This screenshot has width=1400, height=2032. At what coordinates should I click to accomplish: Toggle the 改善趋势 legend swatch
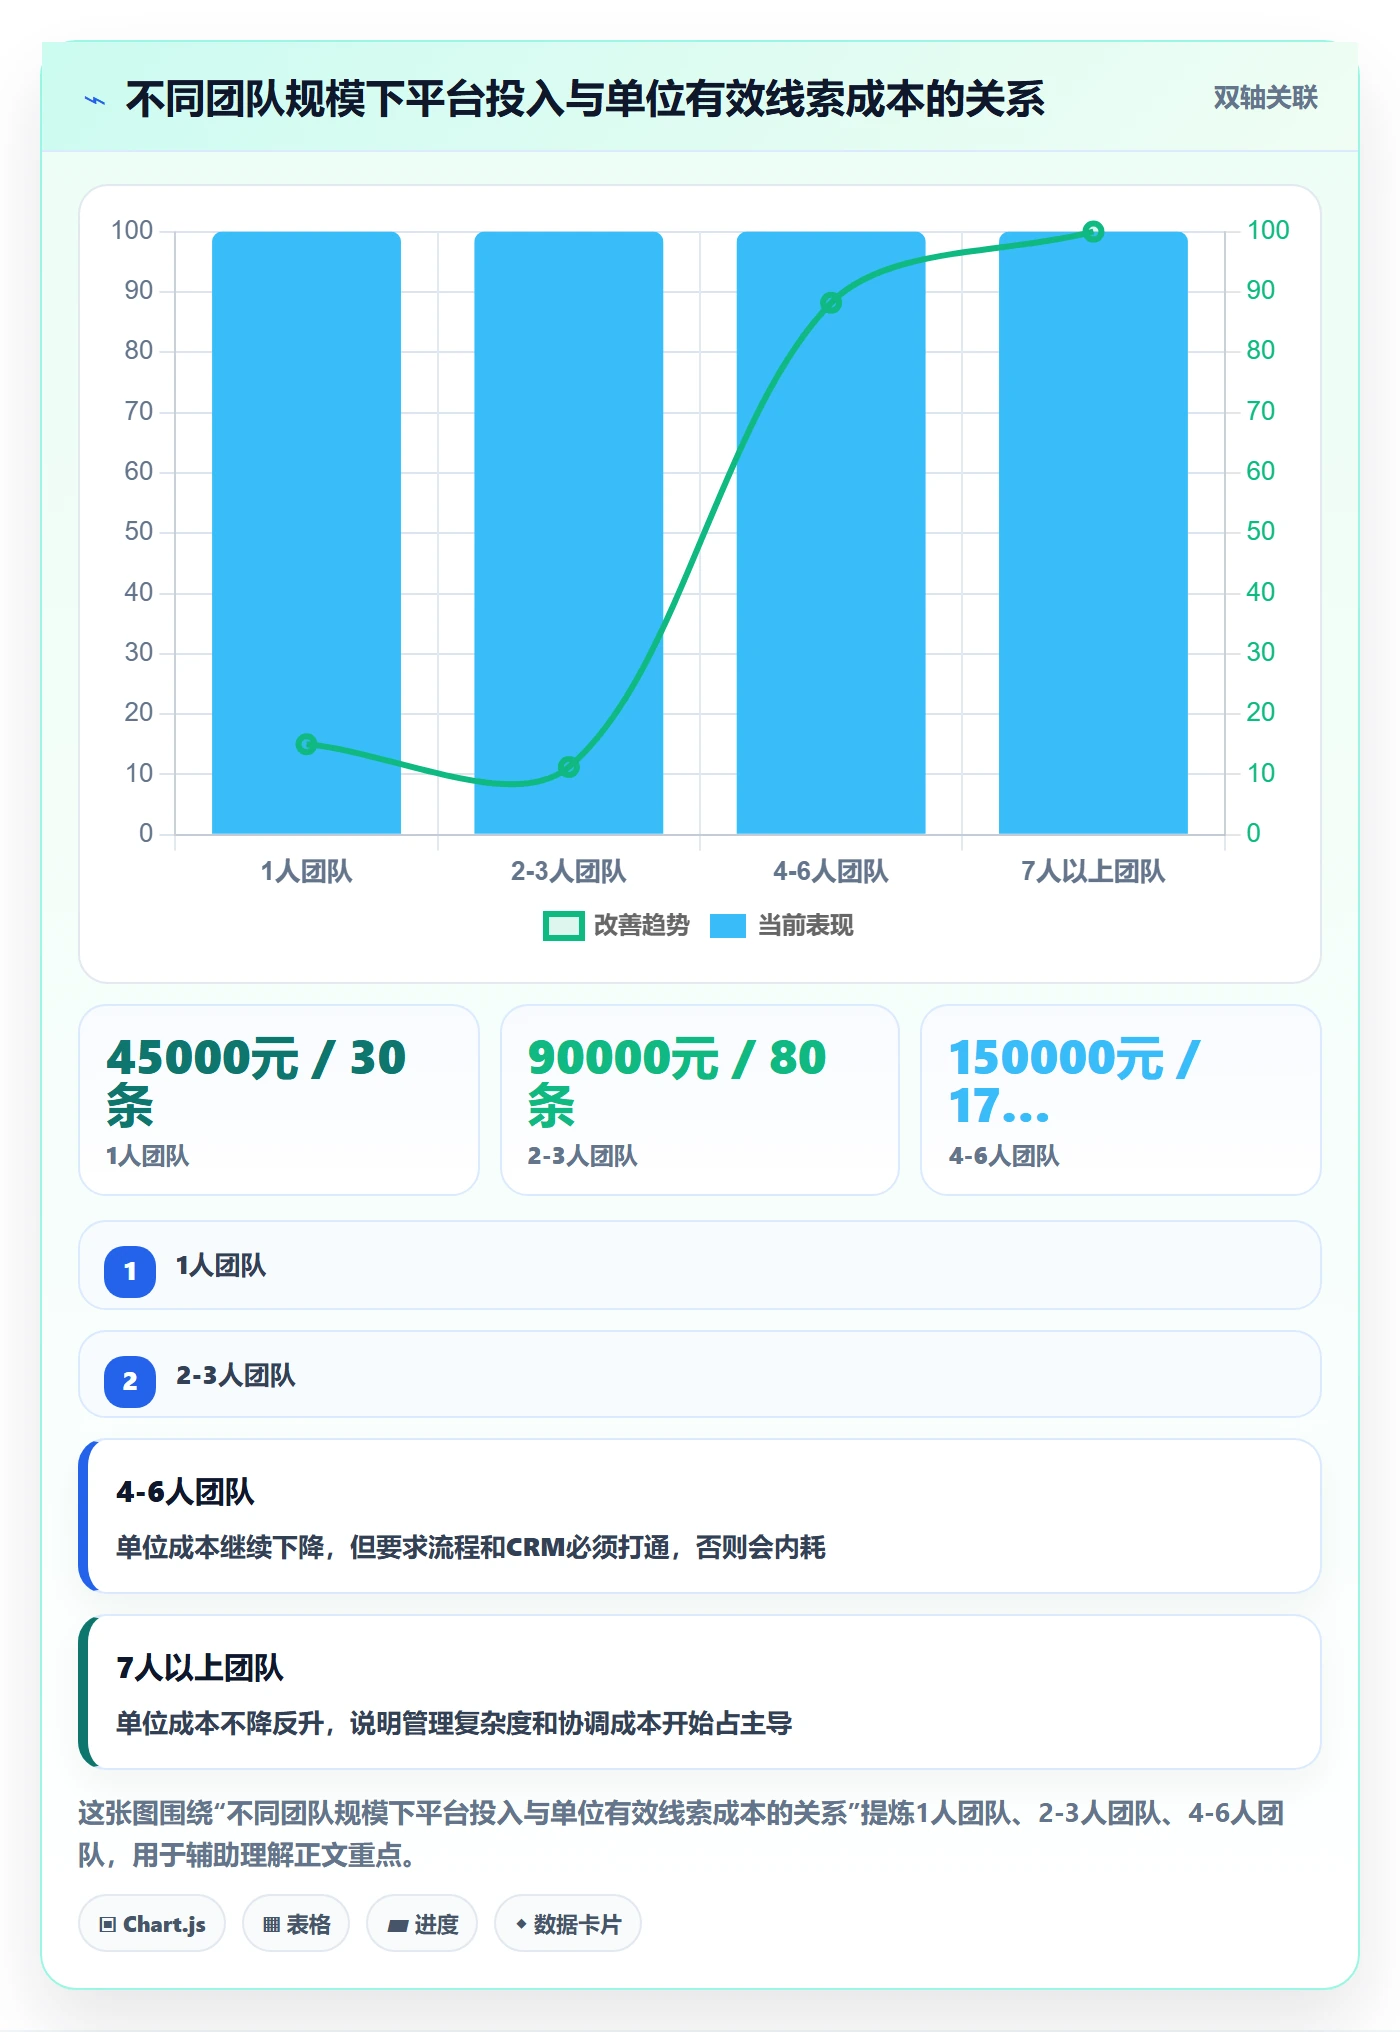(563, 926)
